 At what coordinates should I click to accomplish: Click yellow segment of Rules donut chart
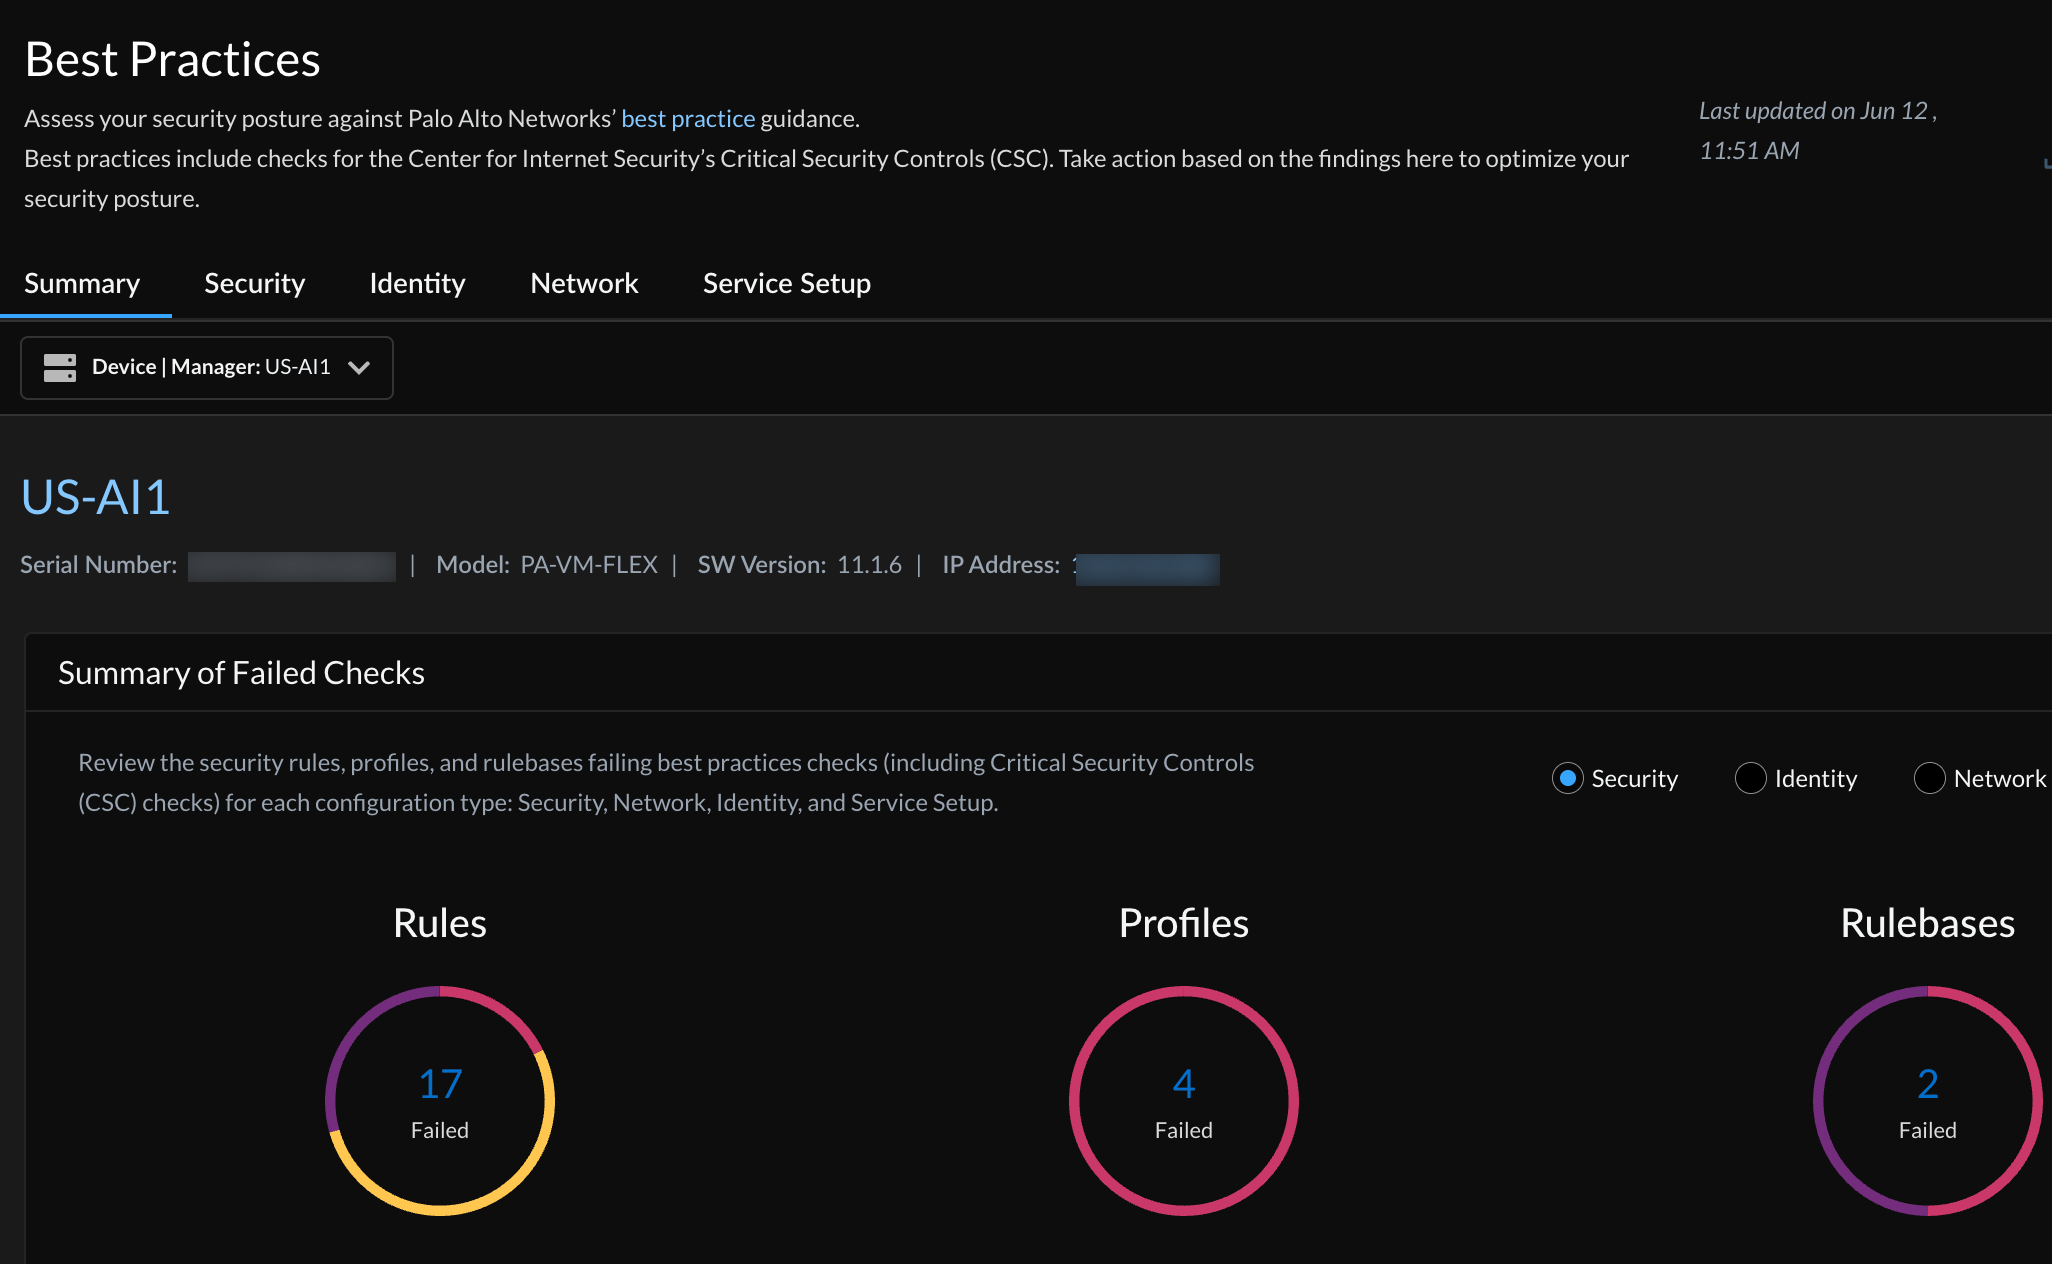pyautogui.click(x=440, y=1210)
